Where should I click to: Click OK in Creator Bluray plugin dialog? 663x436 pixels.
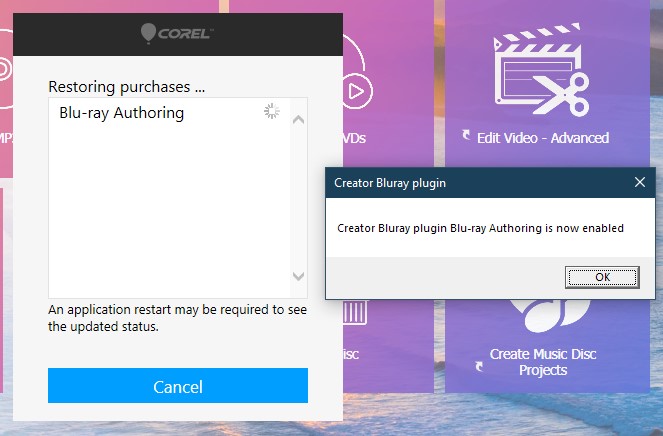[602, 277]
